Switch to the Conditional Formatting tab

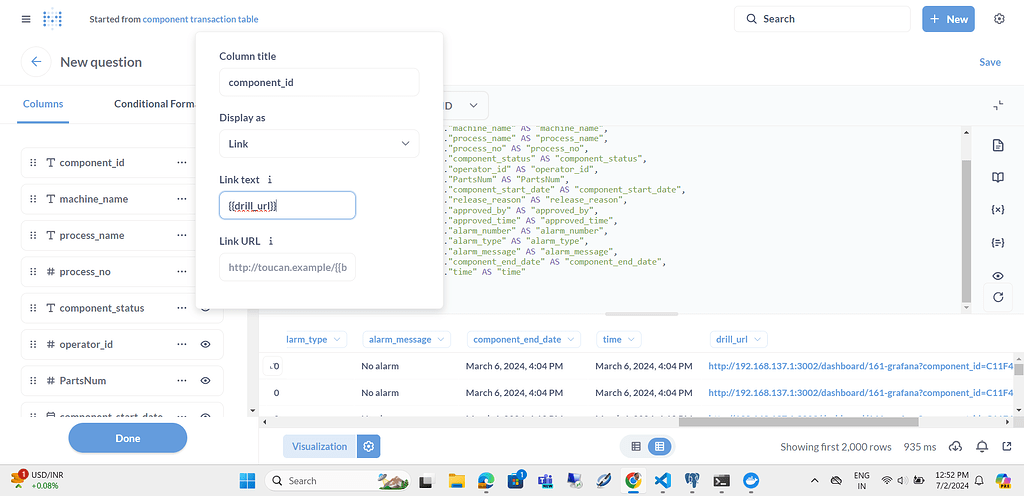154,104
